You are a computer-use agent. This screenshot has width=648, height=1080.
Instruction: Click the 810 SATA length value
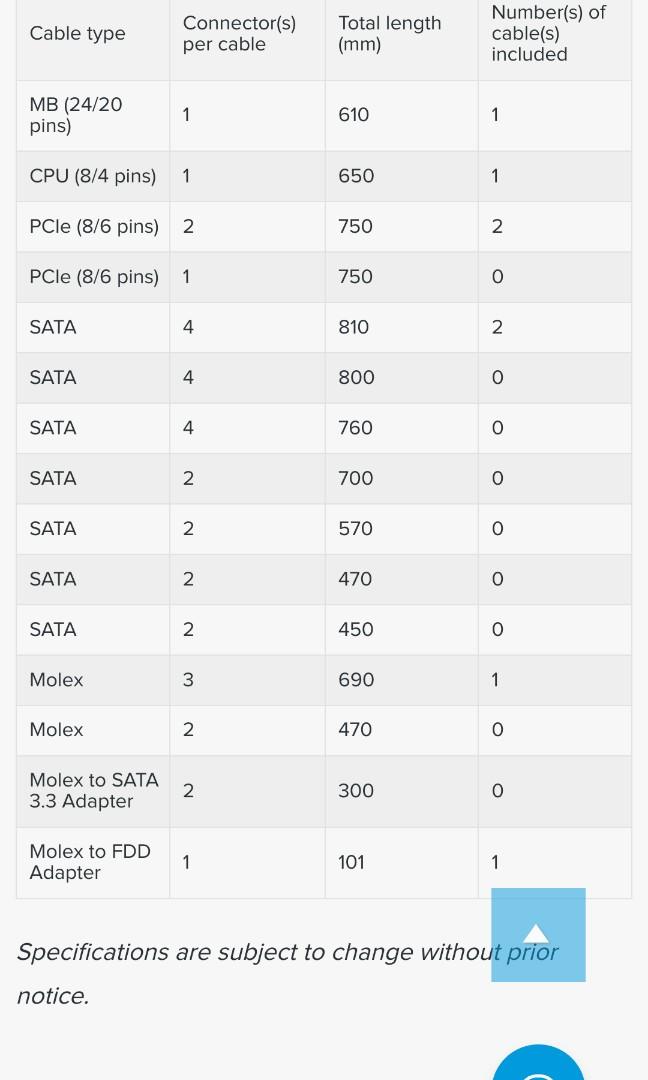coord(353,326)
